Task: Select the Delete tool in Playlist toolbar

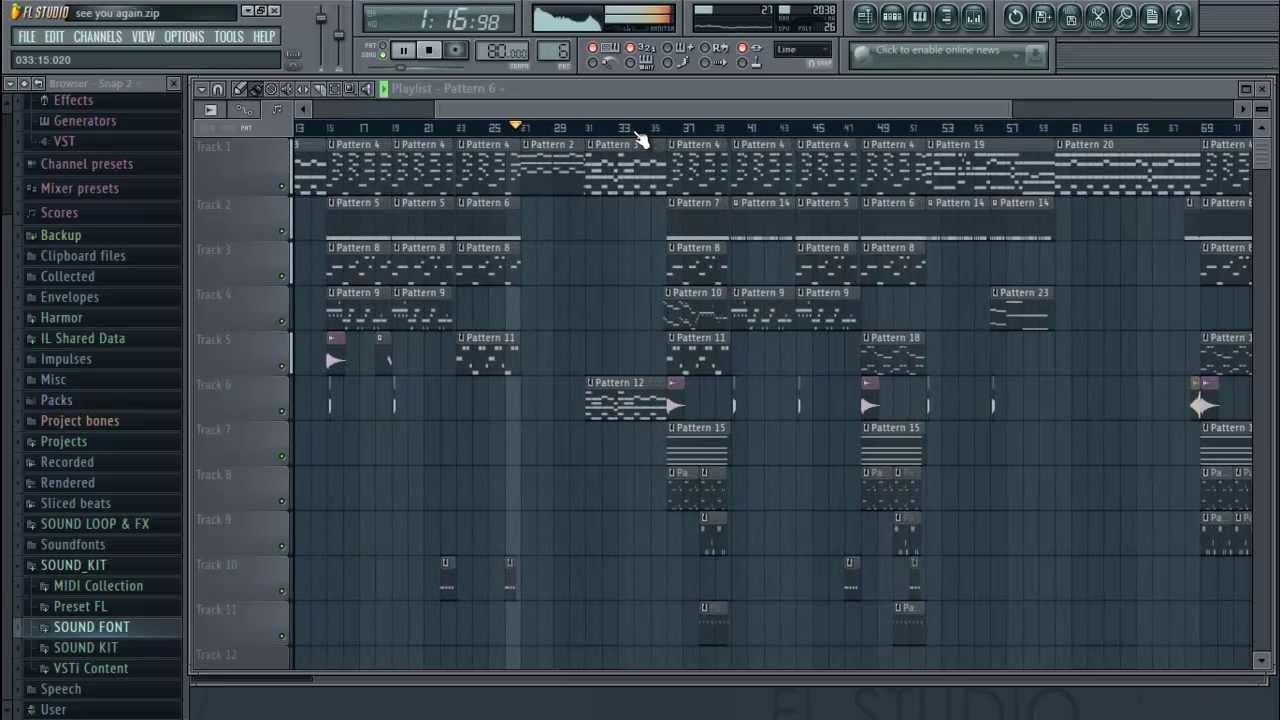Action: coord(271,89)
